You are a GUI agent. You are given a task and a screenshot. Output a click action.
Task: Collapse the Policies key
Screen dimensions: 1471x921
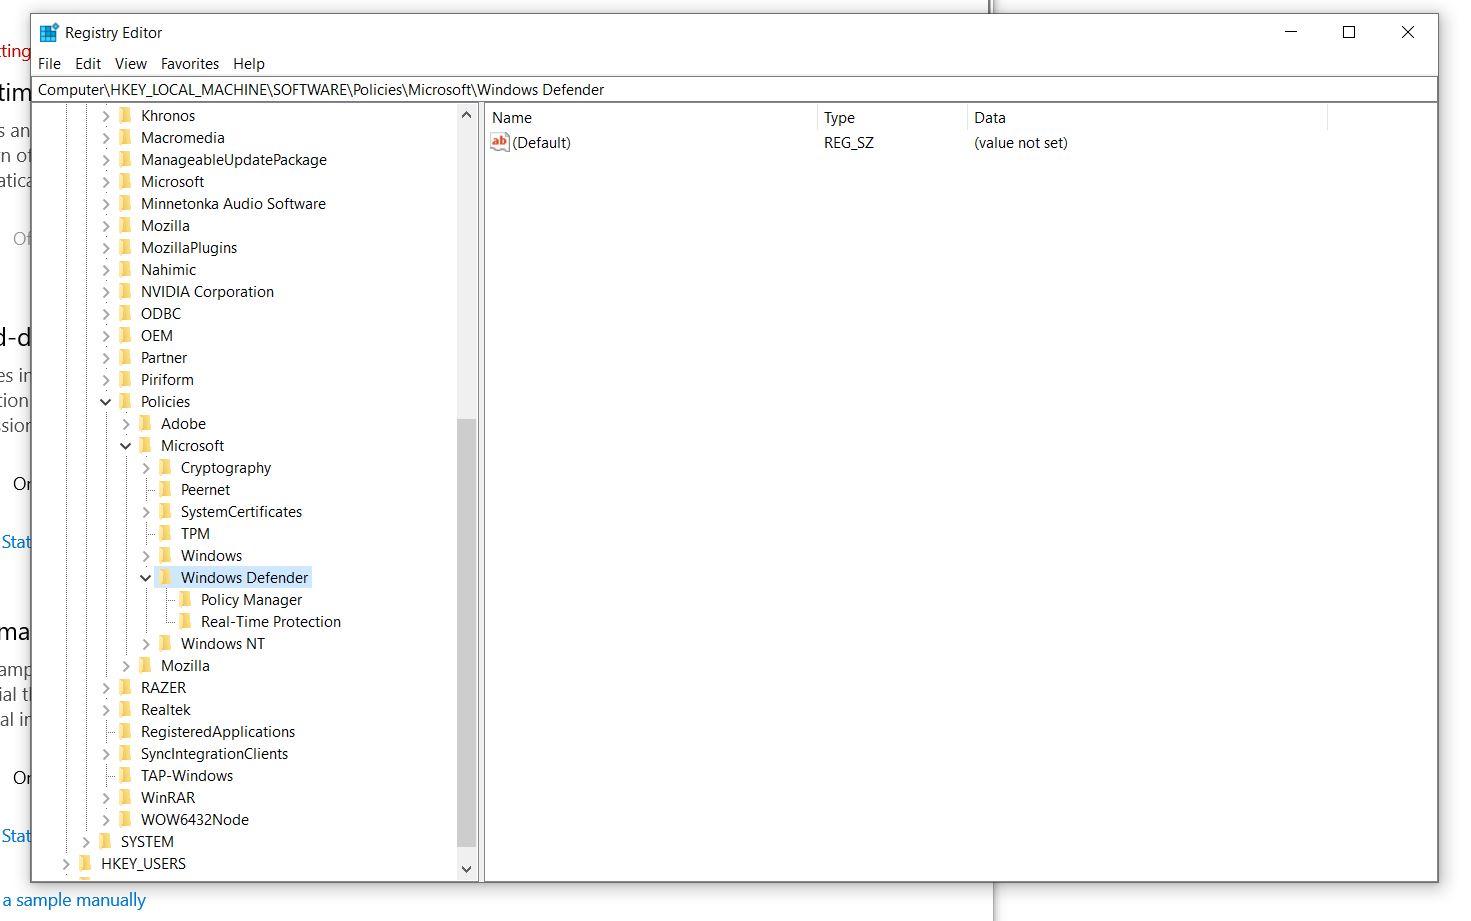coord(106,401)
